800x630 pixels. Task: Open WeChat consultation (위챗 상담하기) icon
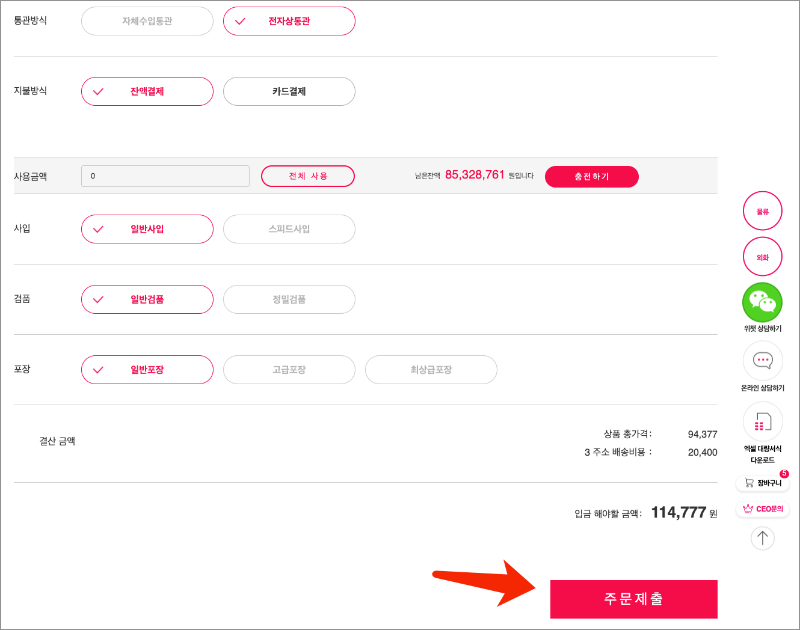[x=762, y=303]
